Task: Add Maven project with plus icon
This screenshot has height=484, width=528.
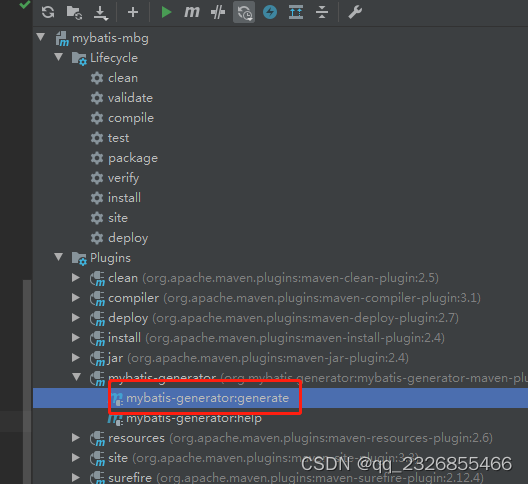Action: tap(133, 12)
